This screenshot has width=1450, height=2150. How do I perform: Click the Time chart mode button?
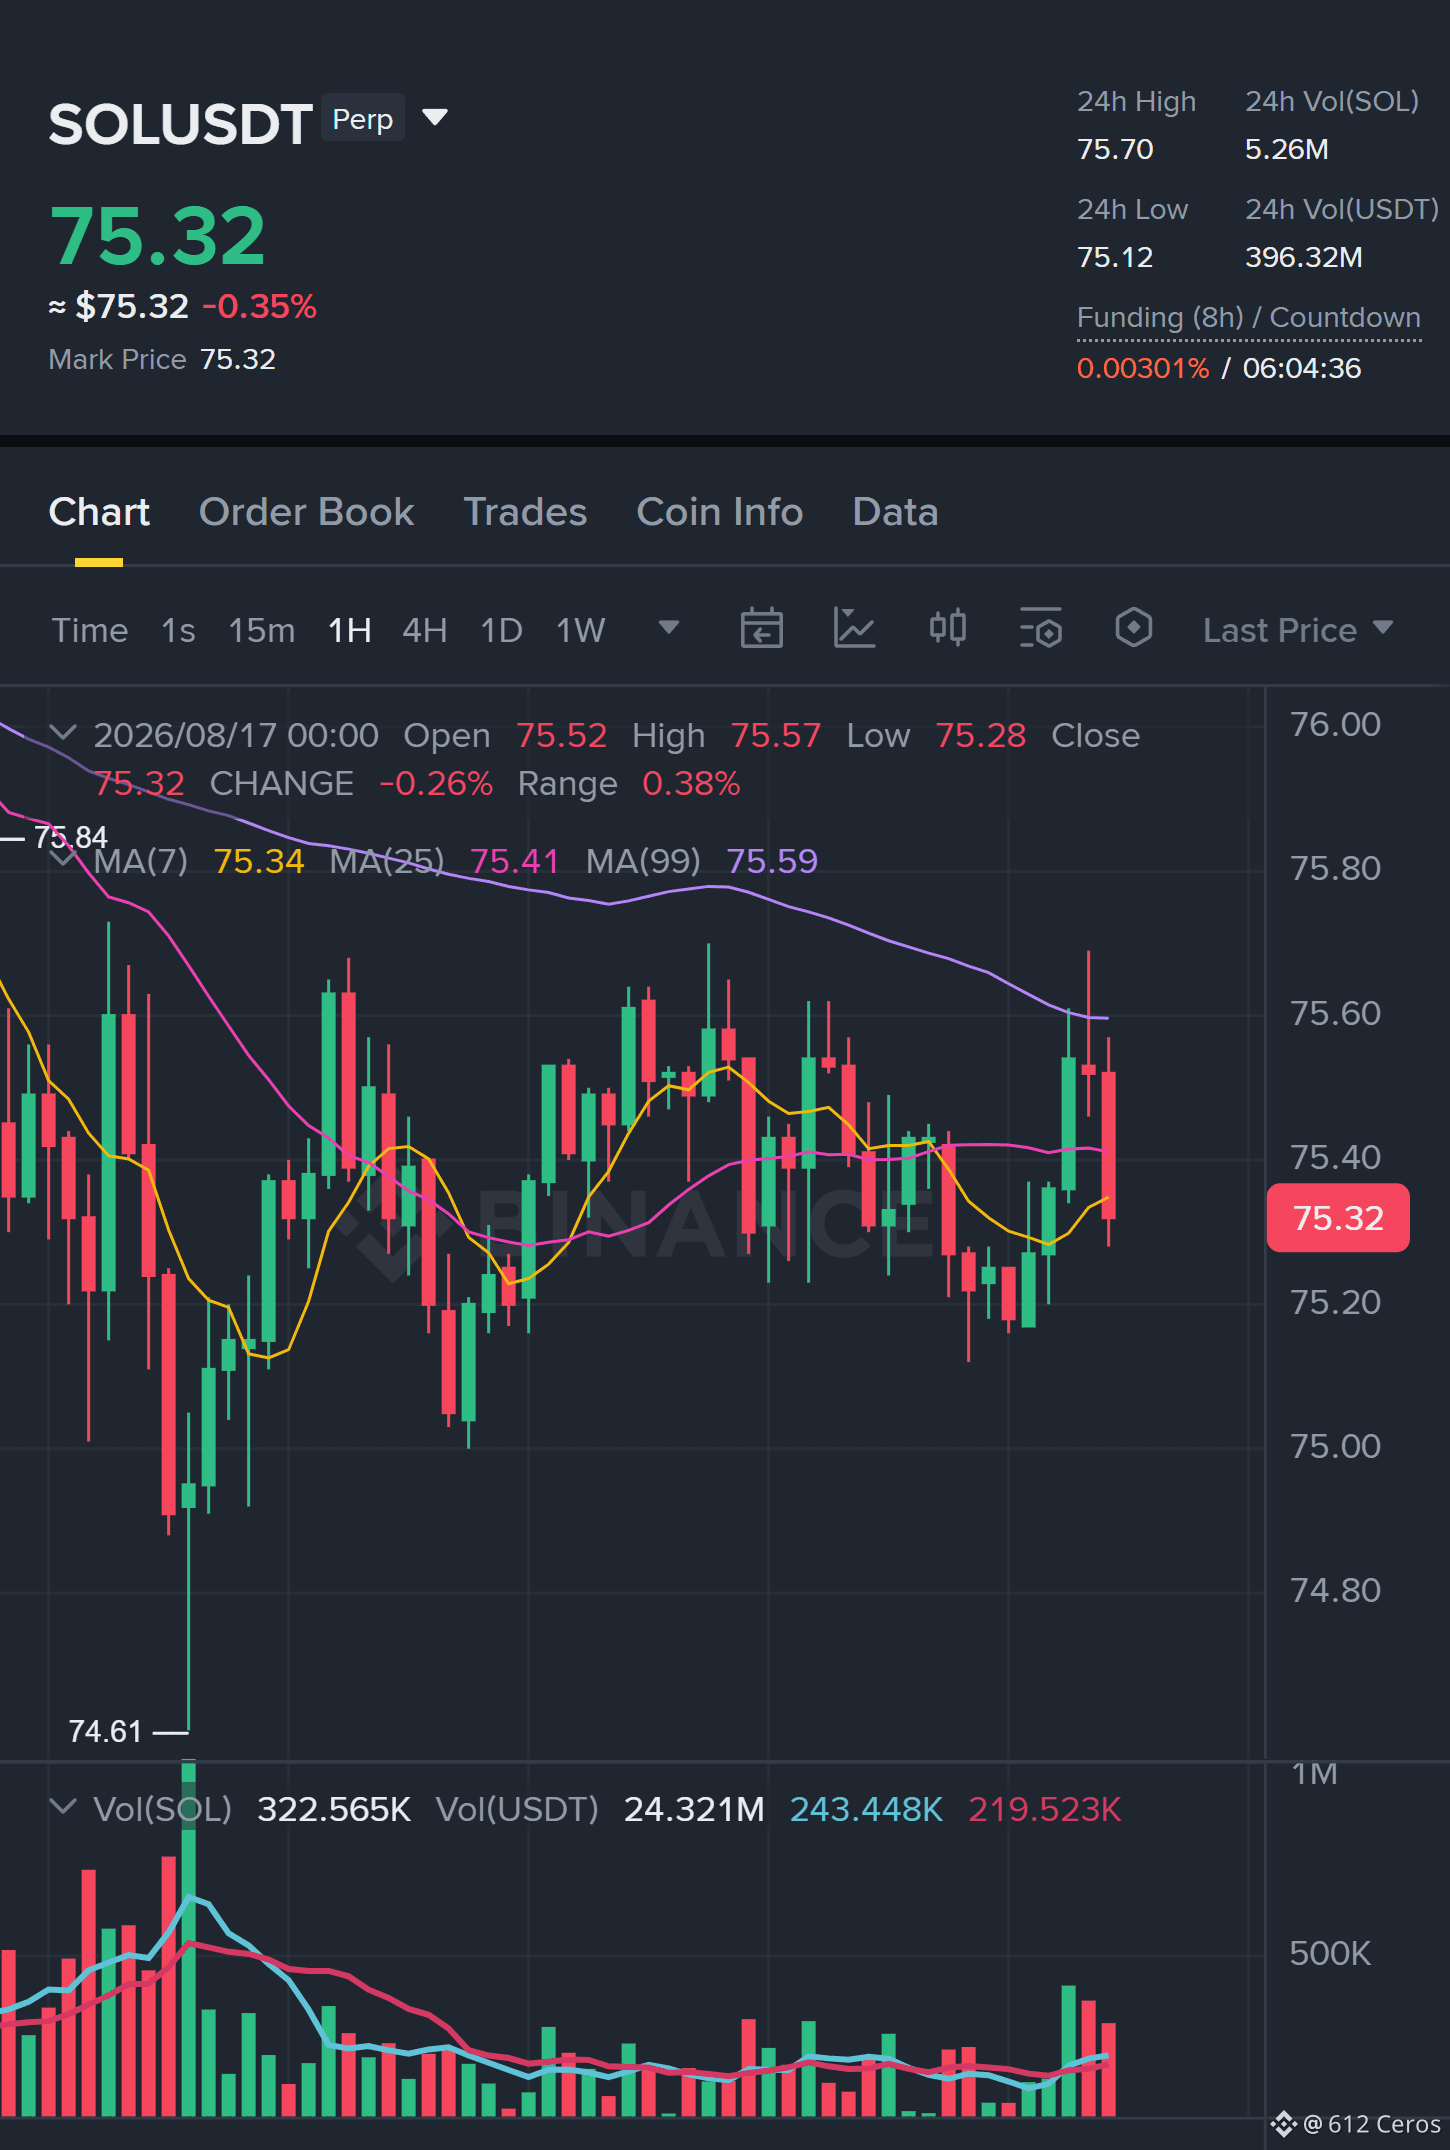90,630
